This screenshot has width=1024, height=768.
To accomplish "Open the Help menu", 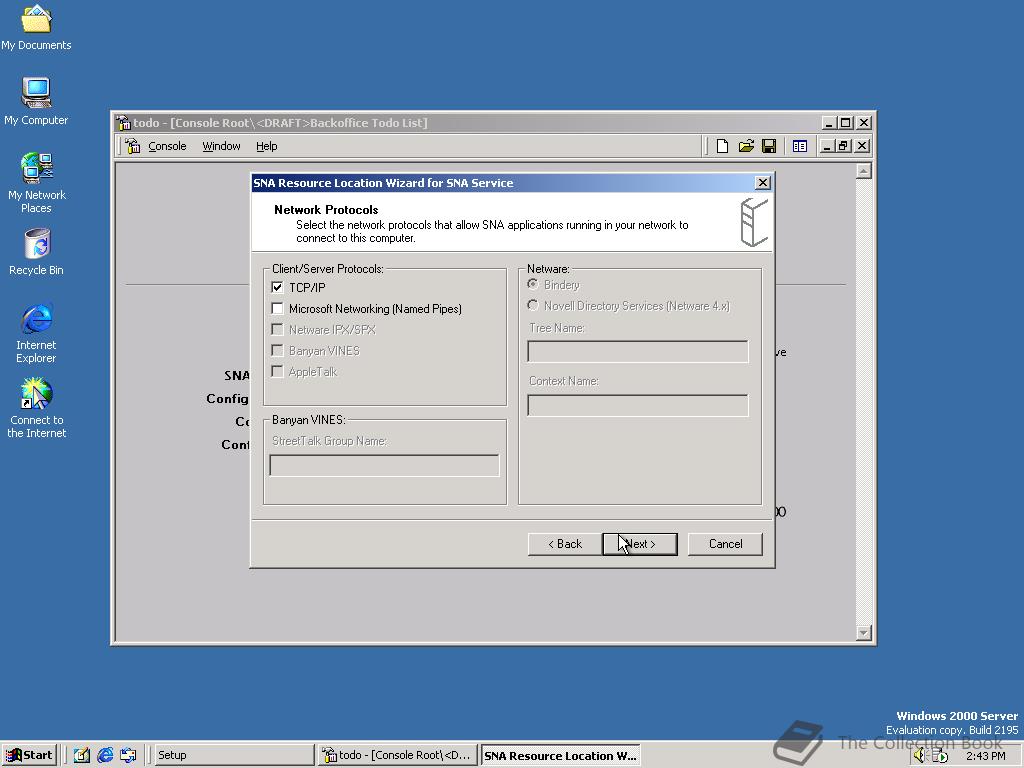I will (266, 146).
